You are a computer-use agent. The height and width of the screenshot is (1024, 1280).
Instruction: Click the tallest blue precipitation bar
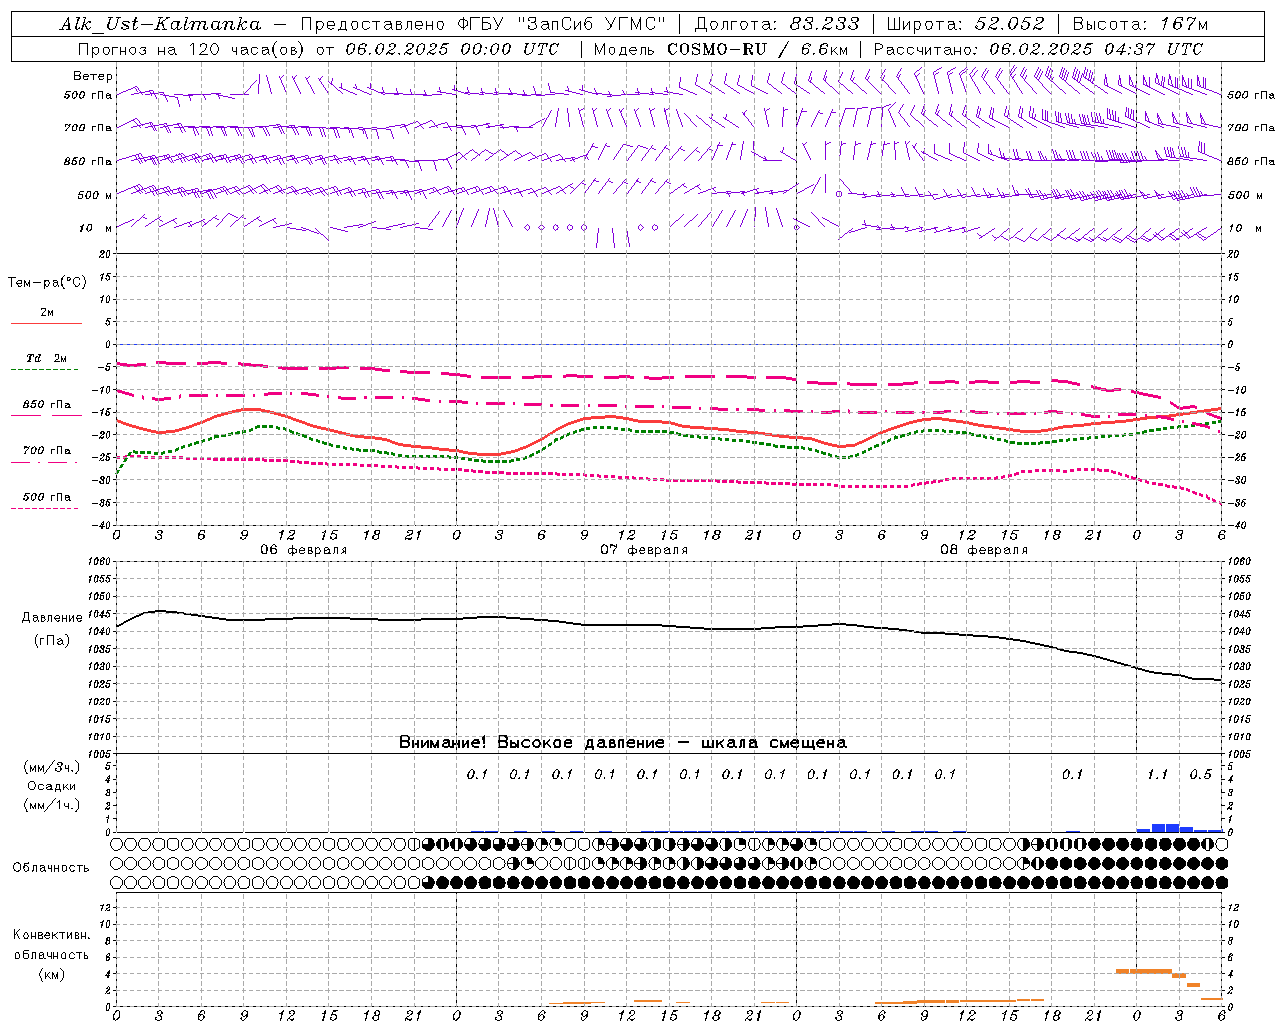click(1165, 828)
